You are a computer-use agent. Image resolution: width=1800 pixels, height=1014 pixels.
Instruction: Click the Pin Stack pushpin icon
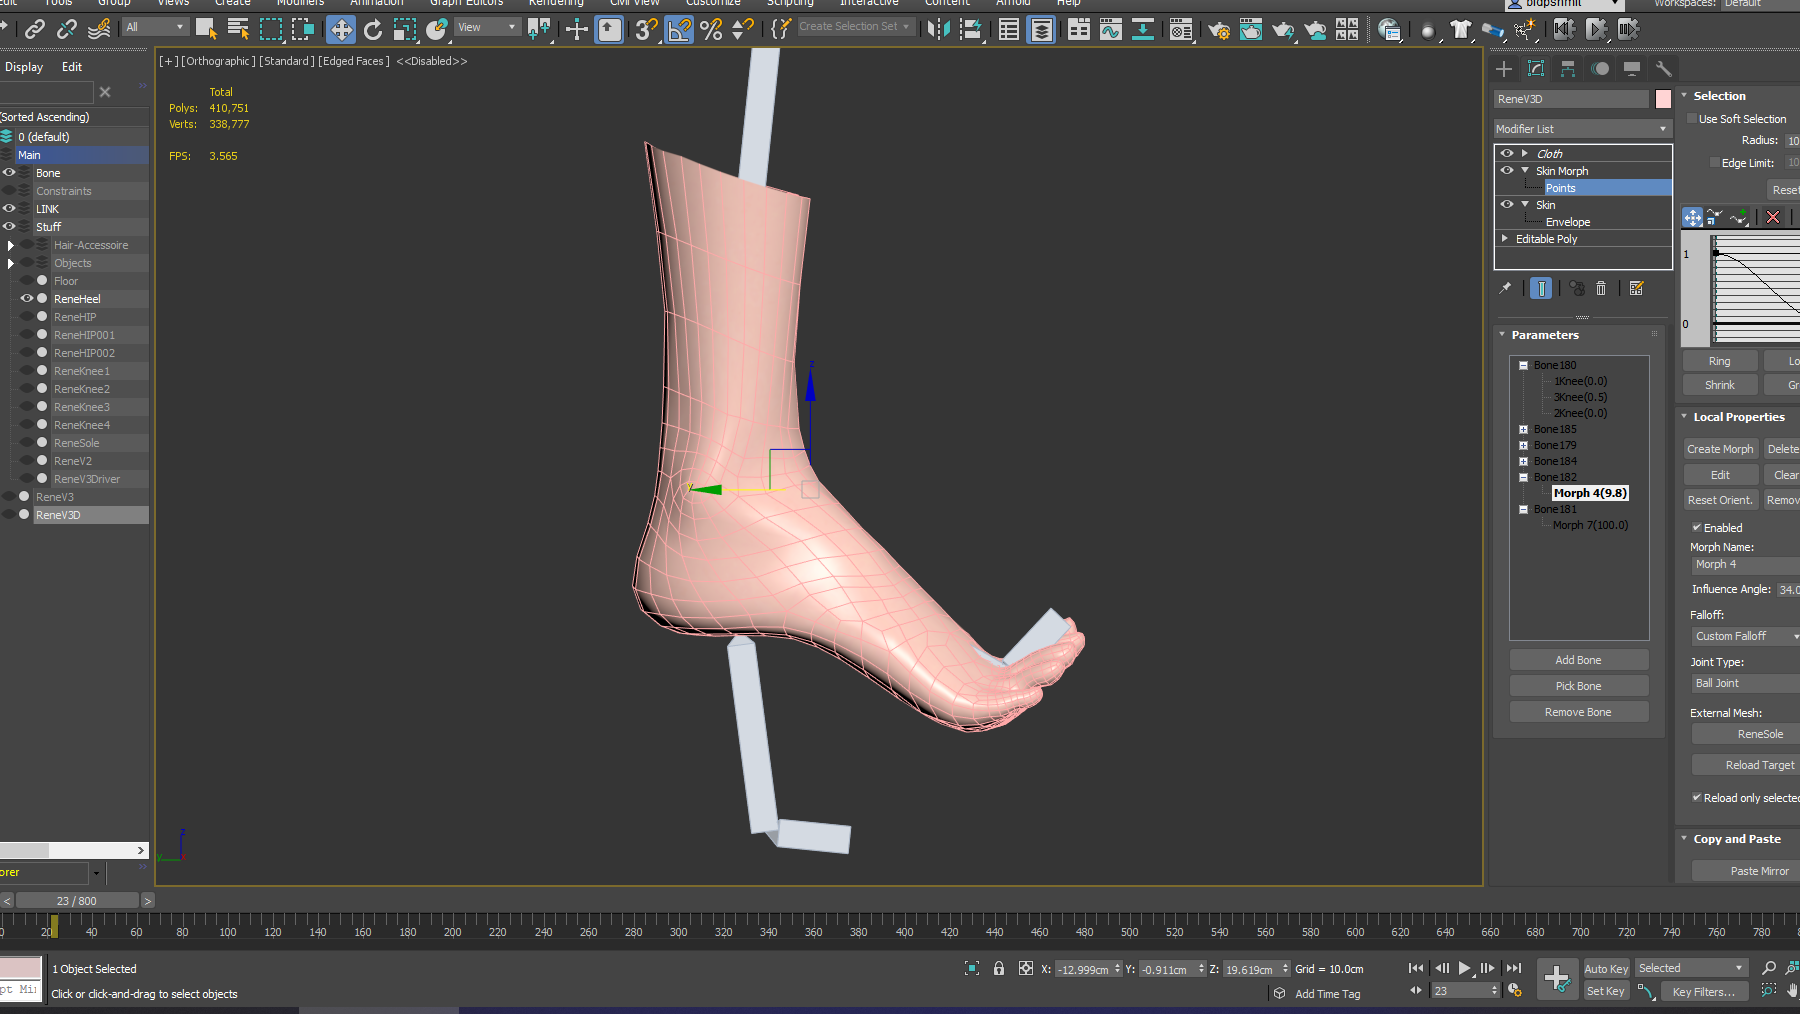tap(1505, 288)
